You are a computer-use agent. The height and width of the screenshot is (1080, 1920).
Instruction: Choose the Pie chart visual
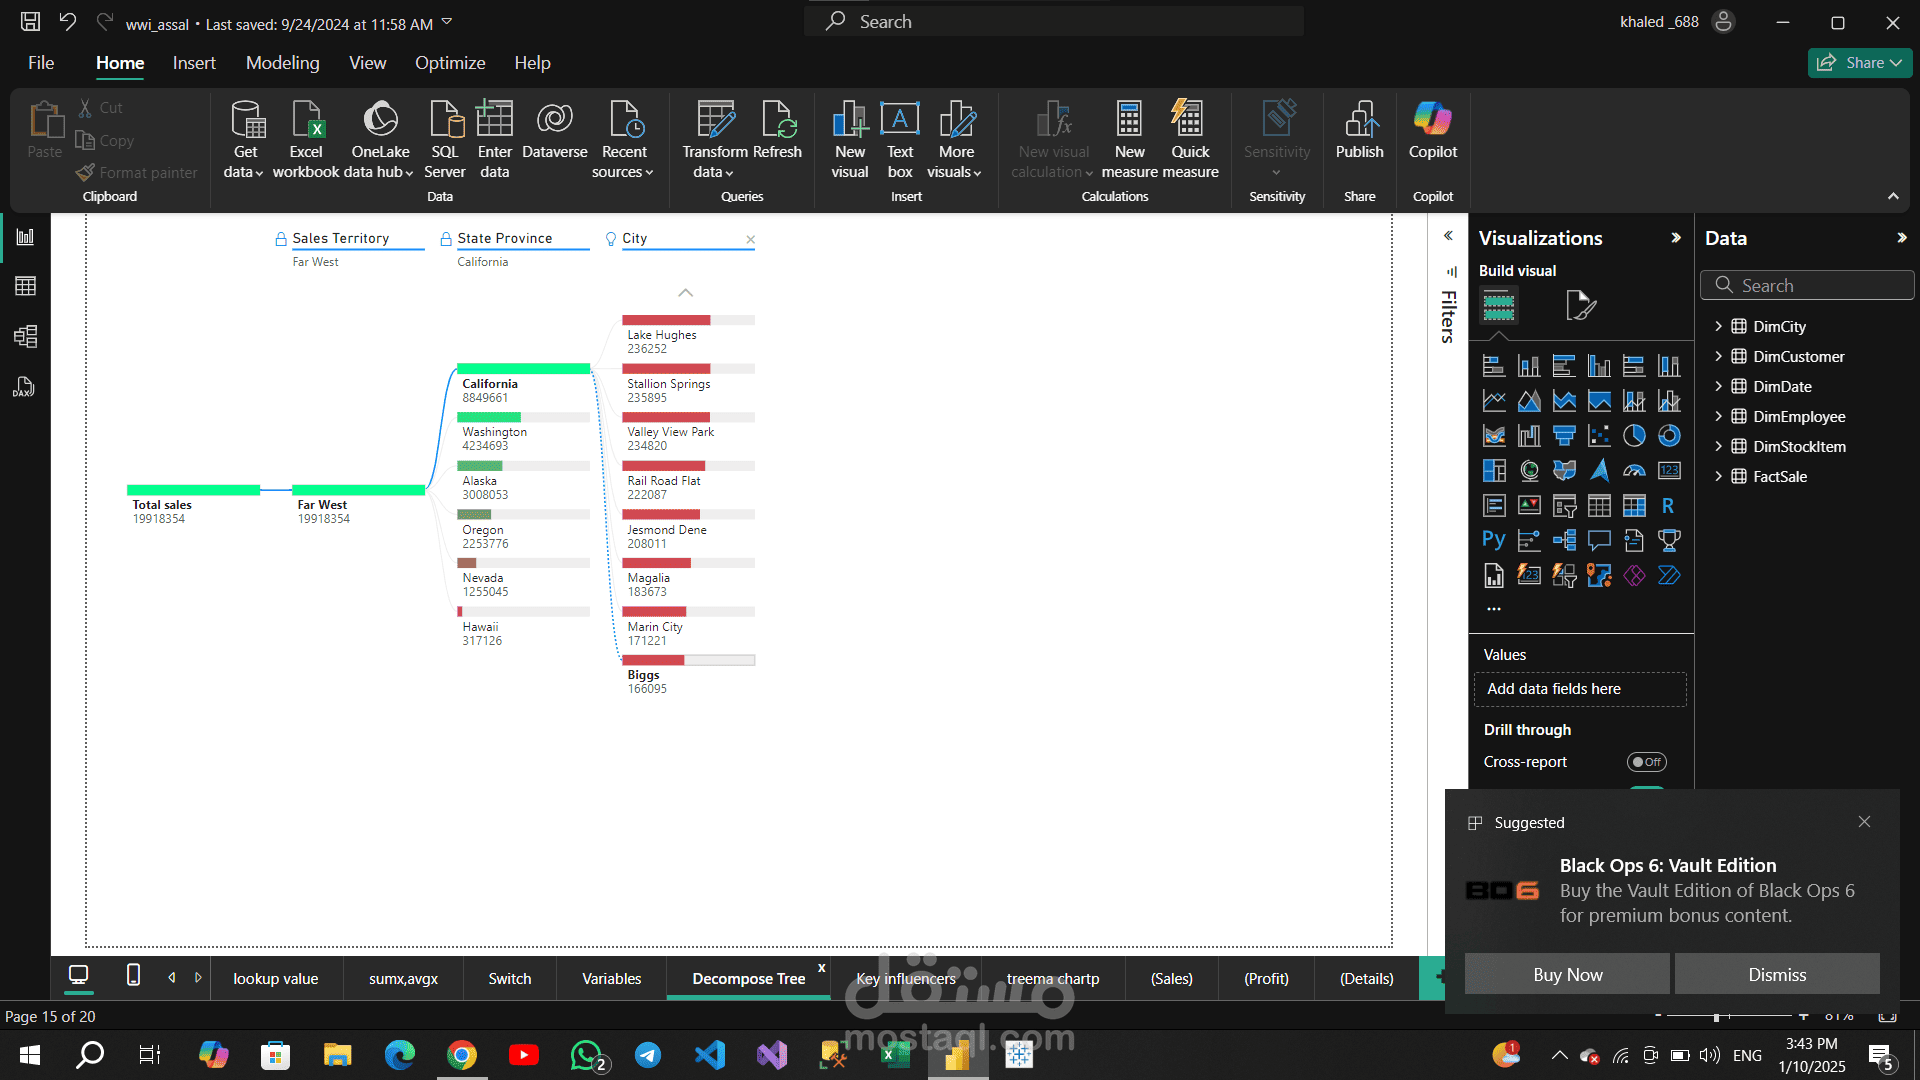(1634, 436)
